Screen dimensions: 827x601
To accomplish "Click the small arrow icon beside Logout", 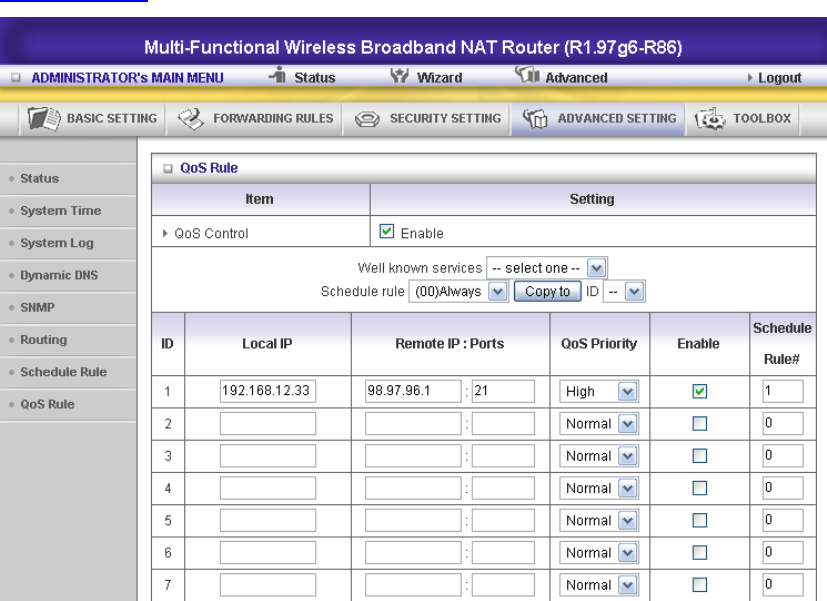I will pos(750,77).
